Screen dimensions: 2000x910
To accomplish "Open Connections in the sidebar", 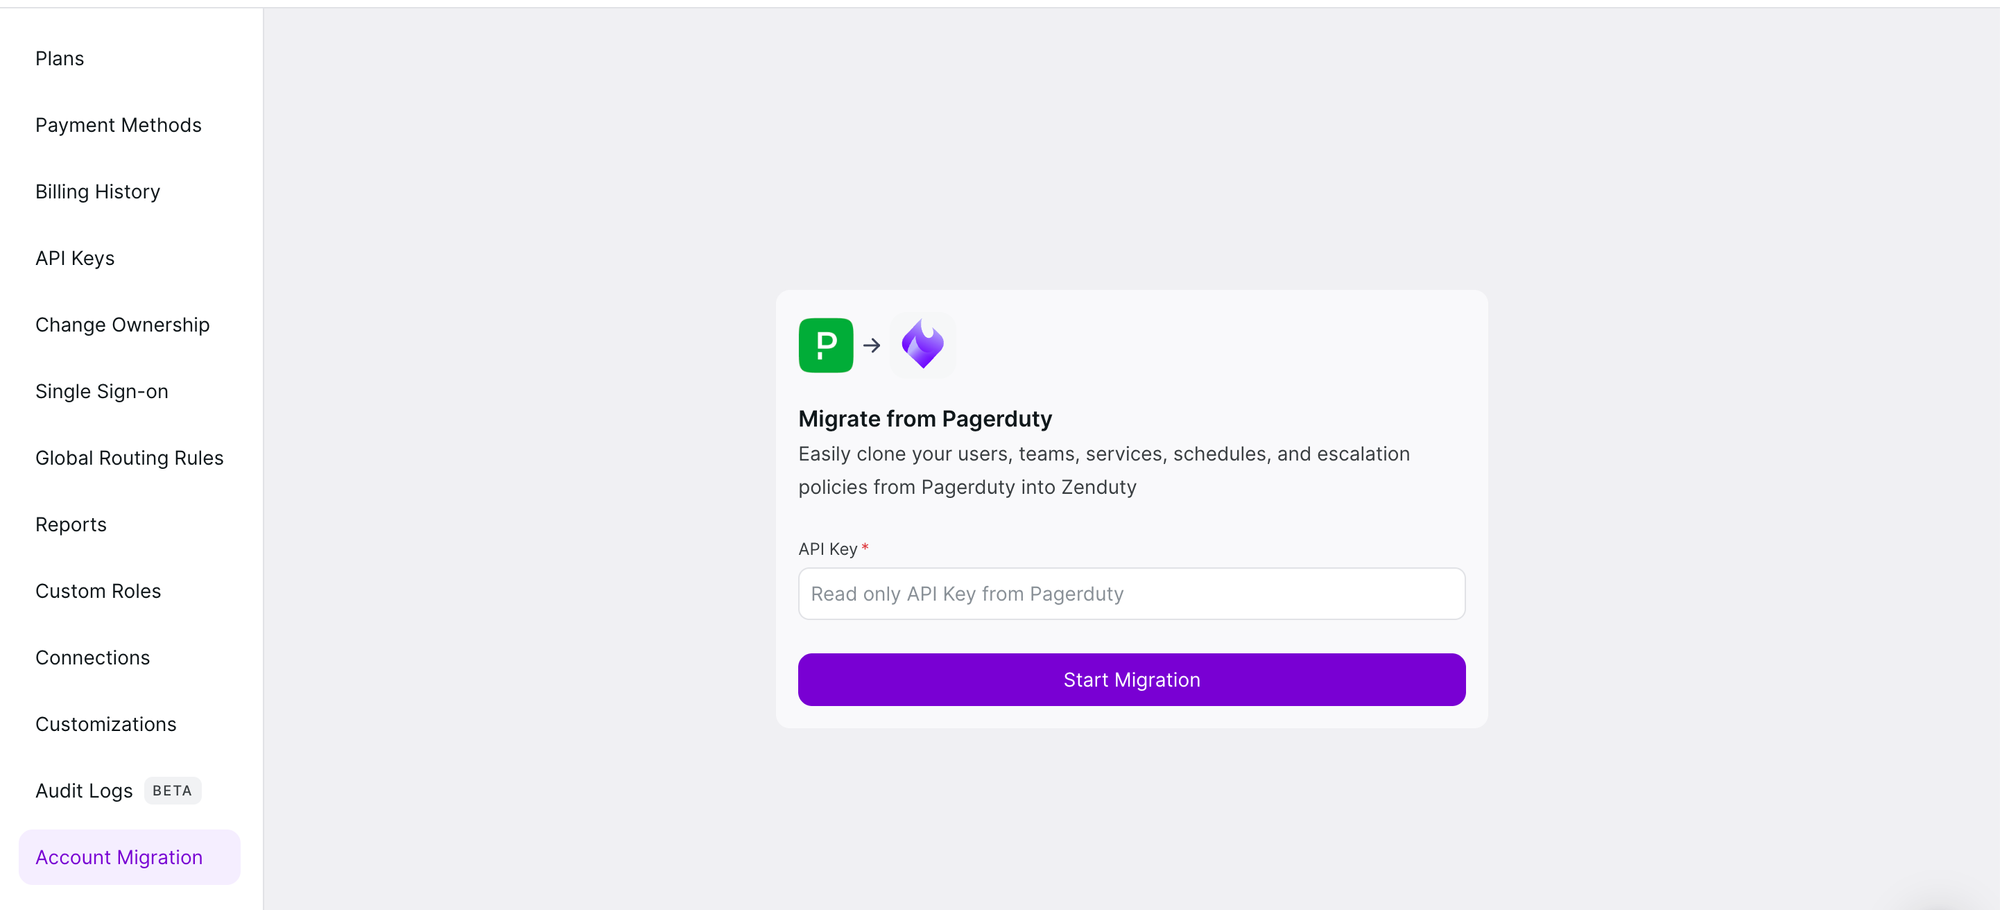I will (93, 658).
